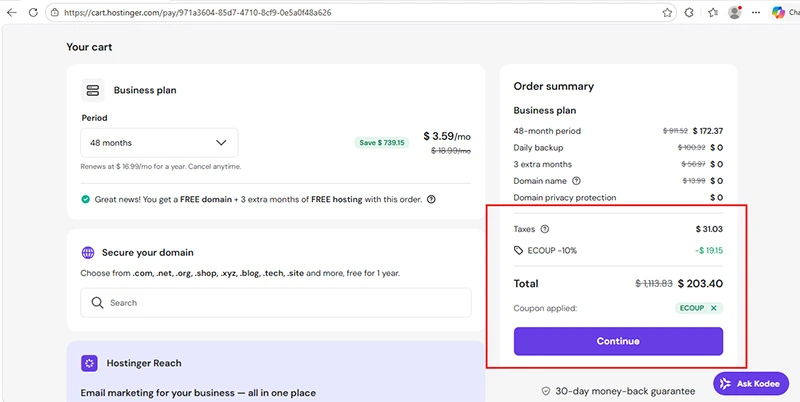Image resolution: width=800 pixels, height=402 pixels.
Task: Click the Email marketing for your business text
Action: [x=198, y=393]
